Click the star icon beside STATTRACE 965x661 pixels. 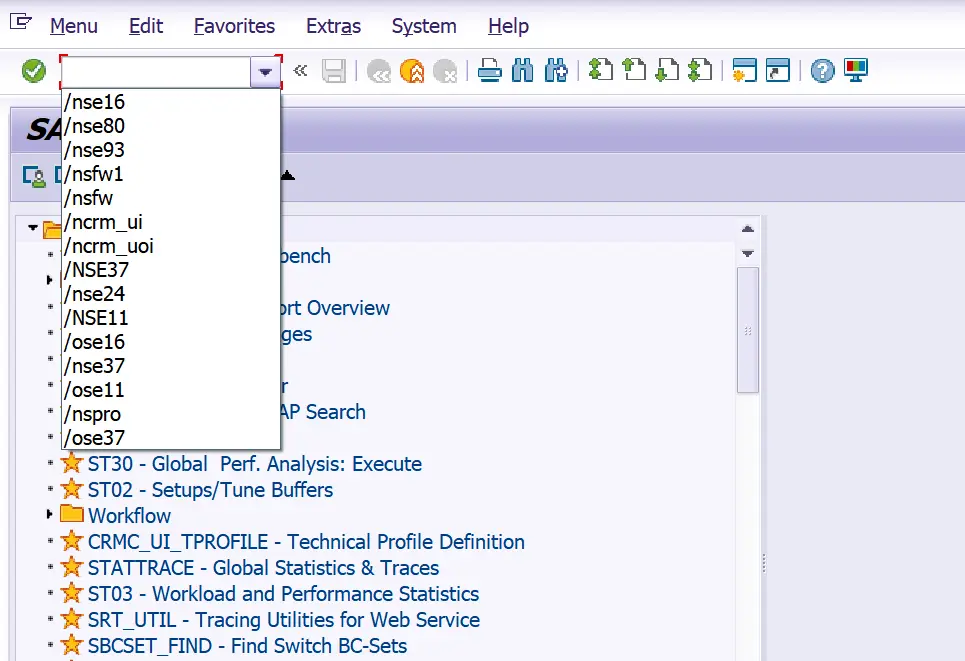point(72,566)
